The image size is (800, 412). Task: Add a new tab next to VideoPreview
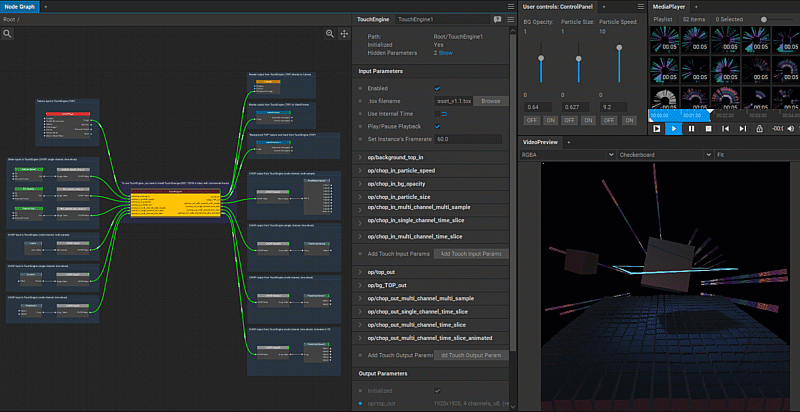point(569,142)
